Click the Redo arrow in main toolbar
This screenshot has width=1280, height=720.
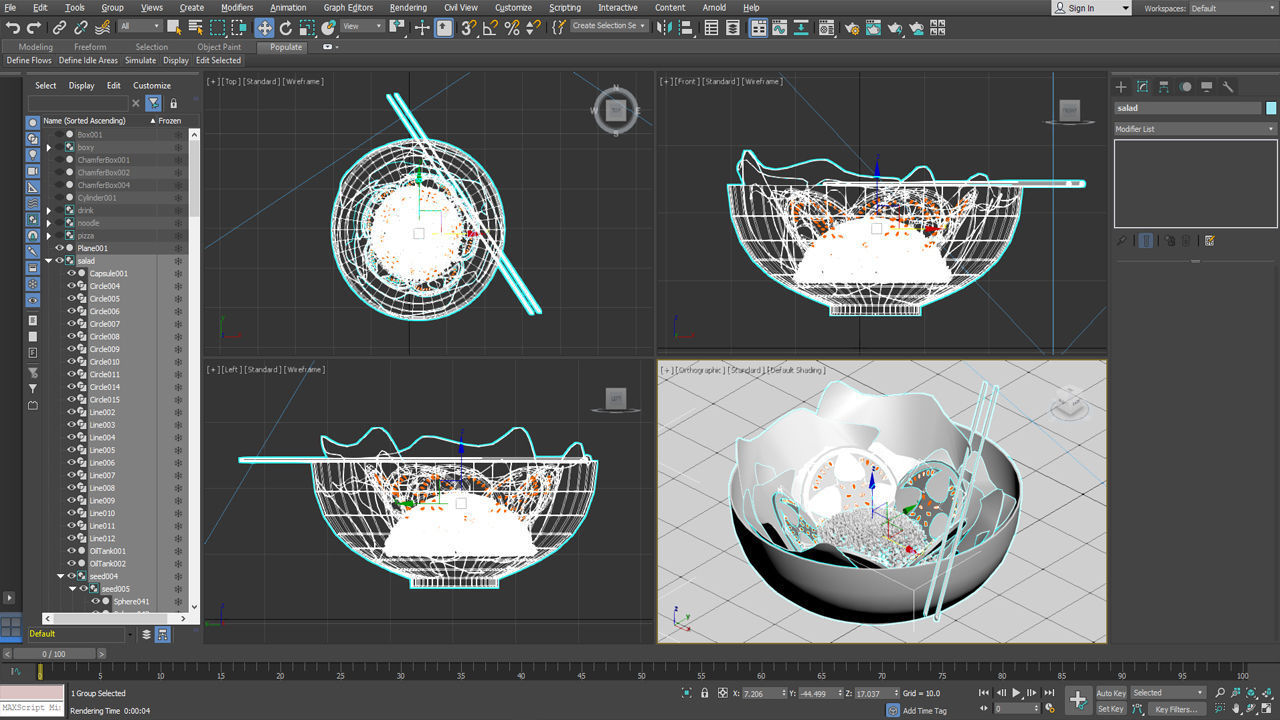34,28
